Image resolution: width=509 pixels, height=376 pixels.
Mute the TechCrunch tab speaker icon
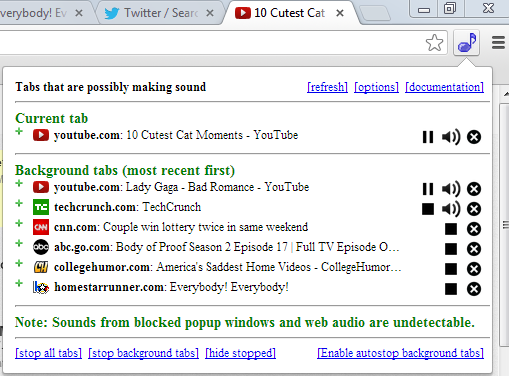(451, 209)
